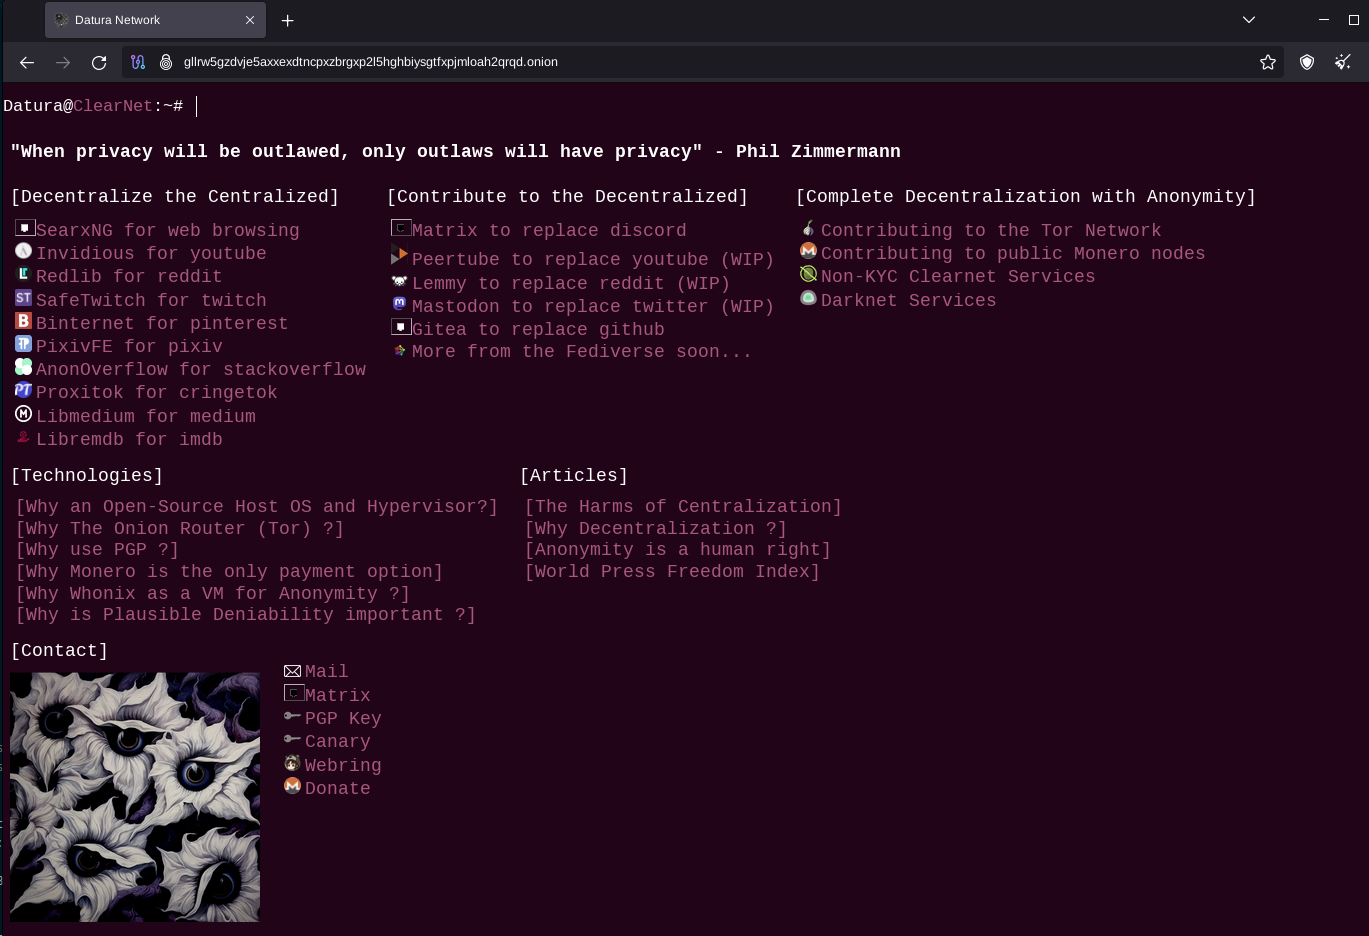The width and height of the screenshot is (1369, 936).
Task: Click the Libremdb icon
Action: pyautogui.click(x=24, y=437)
